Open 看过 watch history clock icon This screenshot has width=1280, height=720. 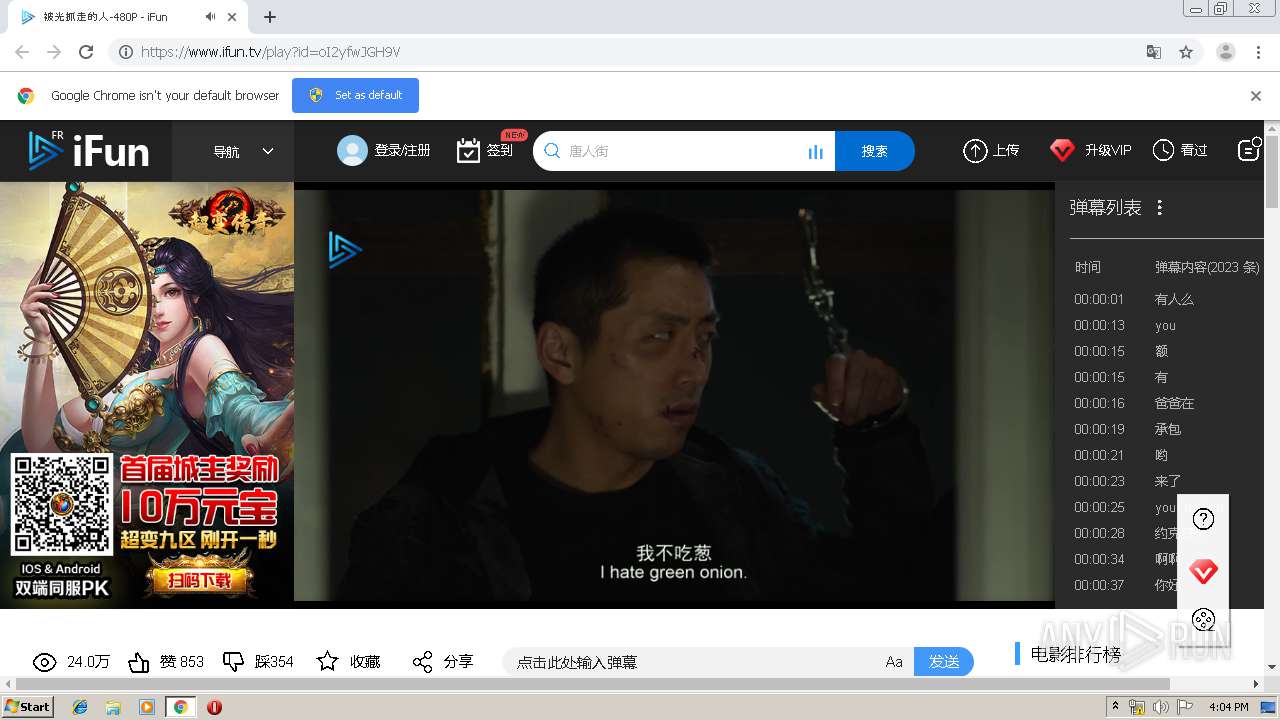[x=1163, y=150]
